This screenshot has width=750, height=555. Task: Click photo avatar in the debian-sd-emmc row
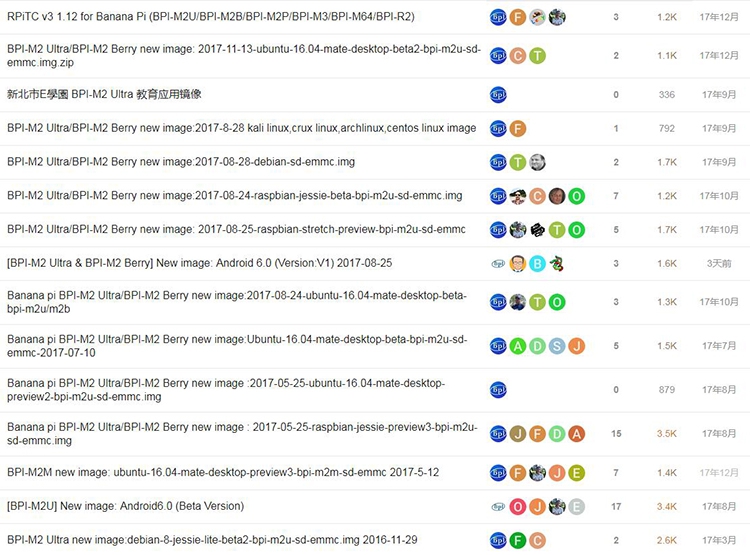coord(537,162)
